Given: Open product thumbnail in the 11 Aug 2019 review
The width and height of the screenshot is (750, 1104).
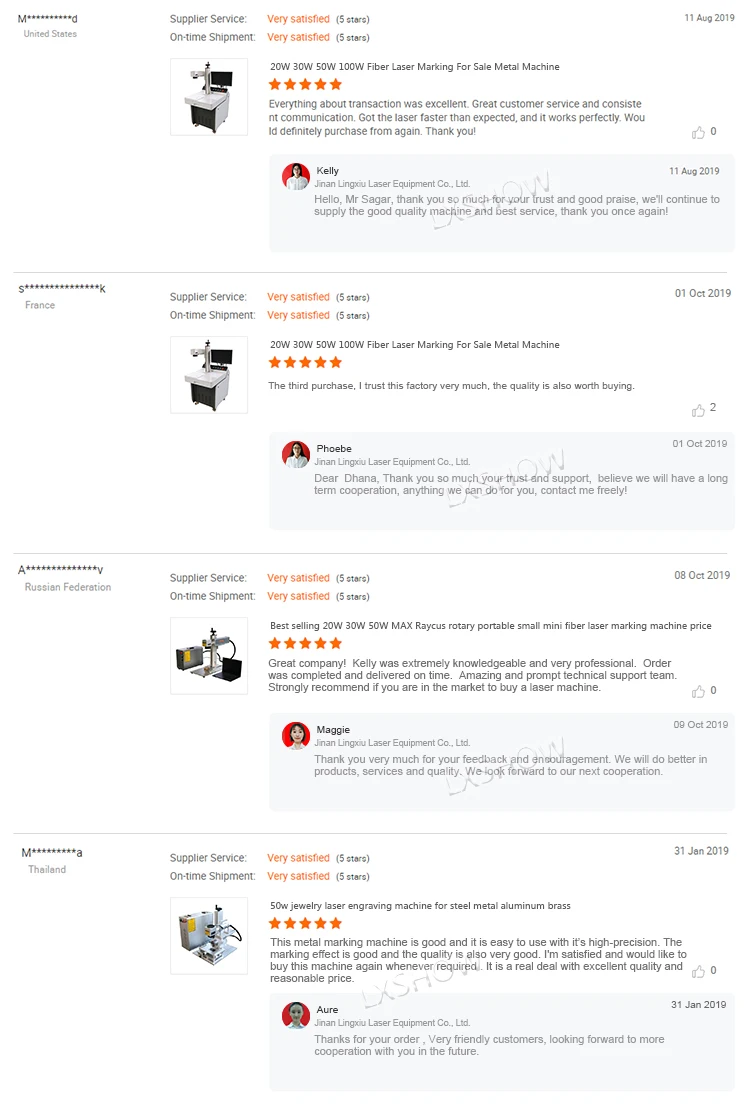Looking at the screenshot, I should [209, 97].
